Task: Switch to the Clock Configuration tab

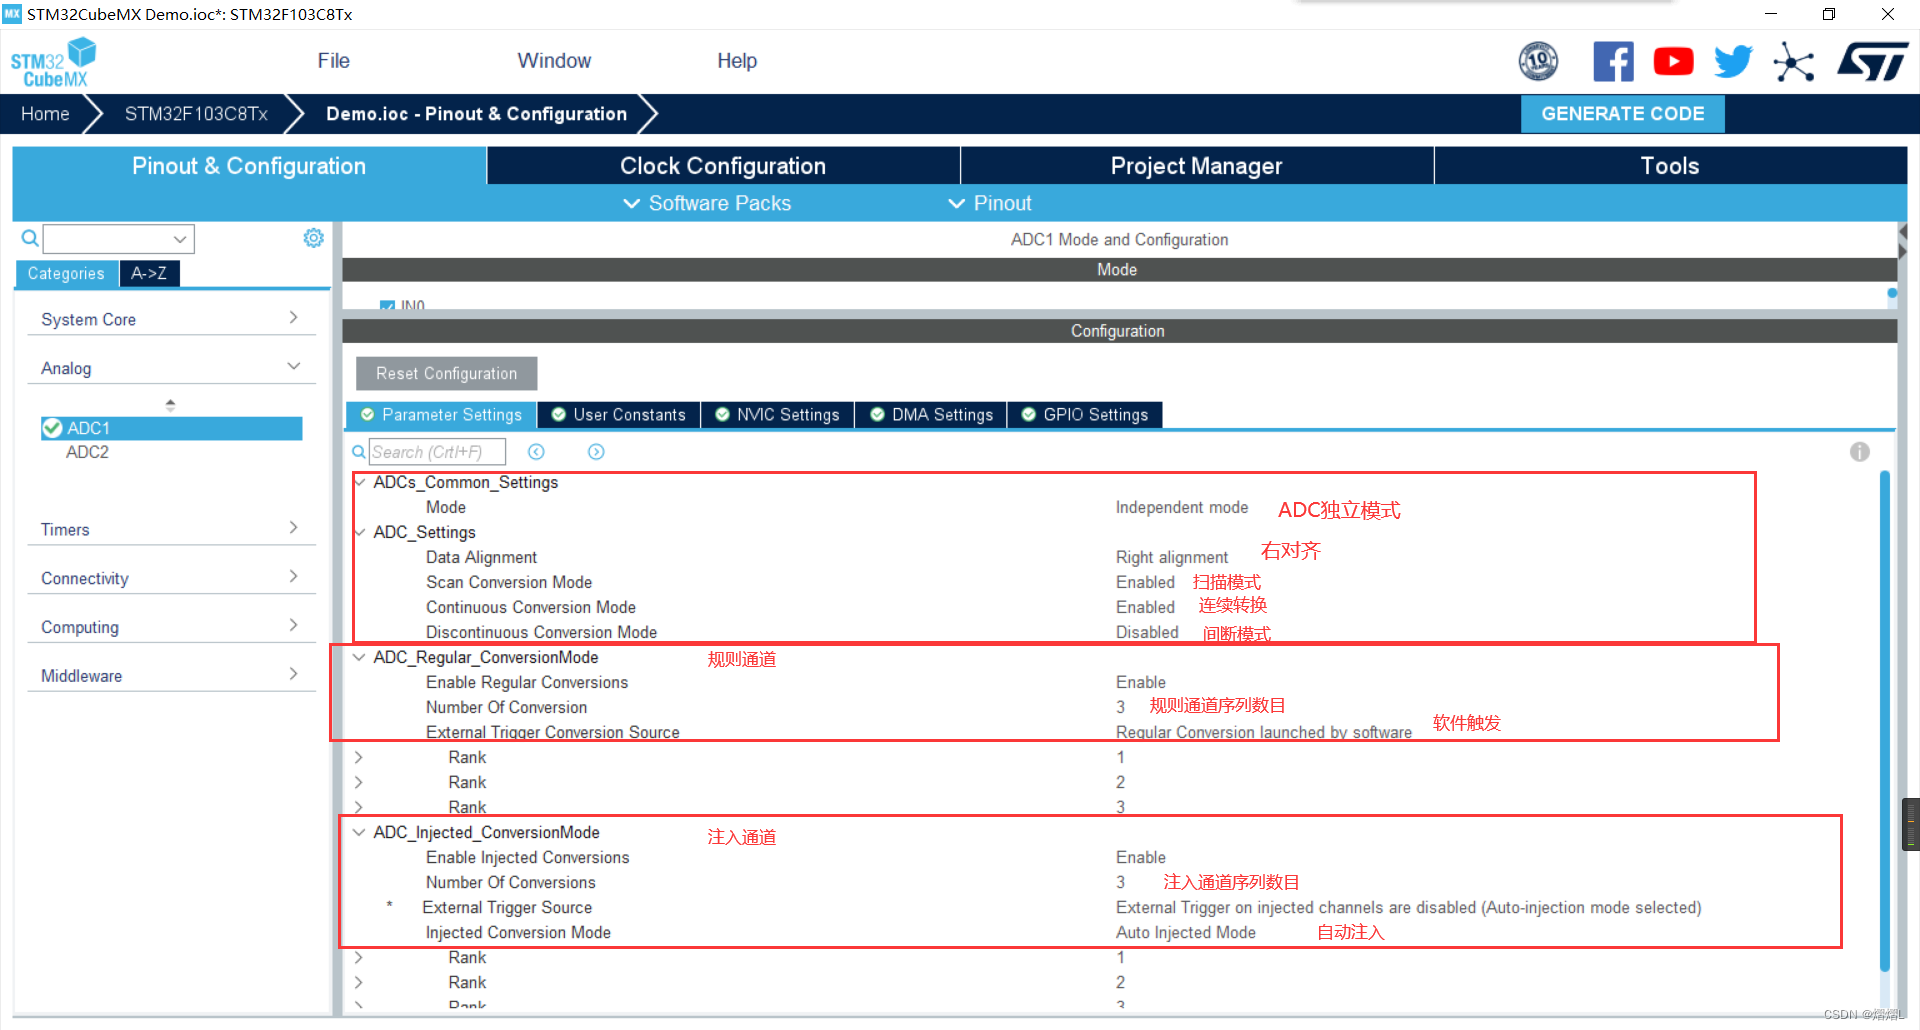Action: [723, 166]
